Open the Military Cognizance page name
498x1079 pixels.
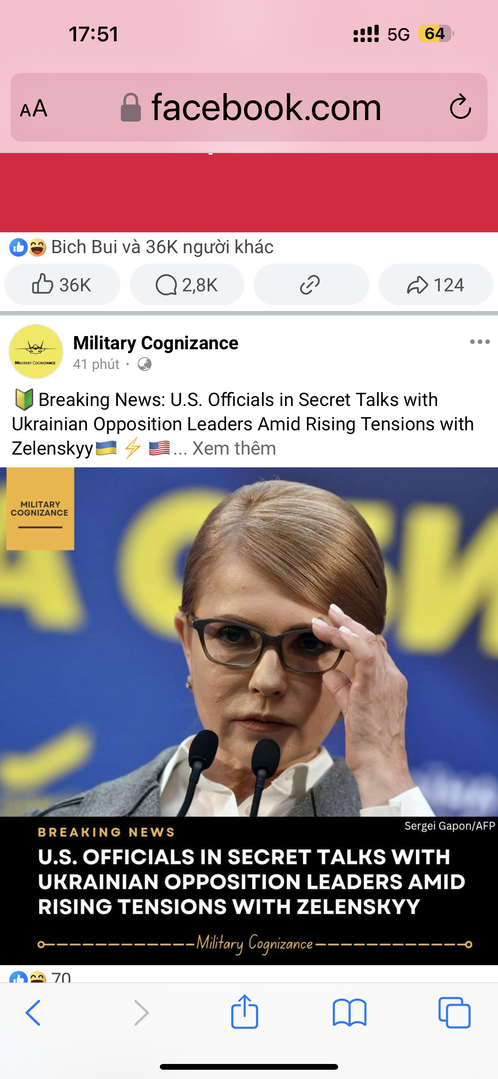click(x=155, y=343)
